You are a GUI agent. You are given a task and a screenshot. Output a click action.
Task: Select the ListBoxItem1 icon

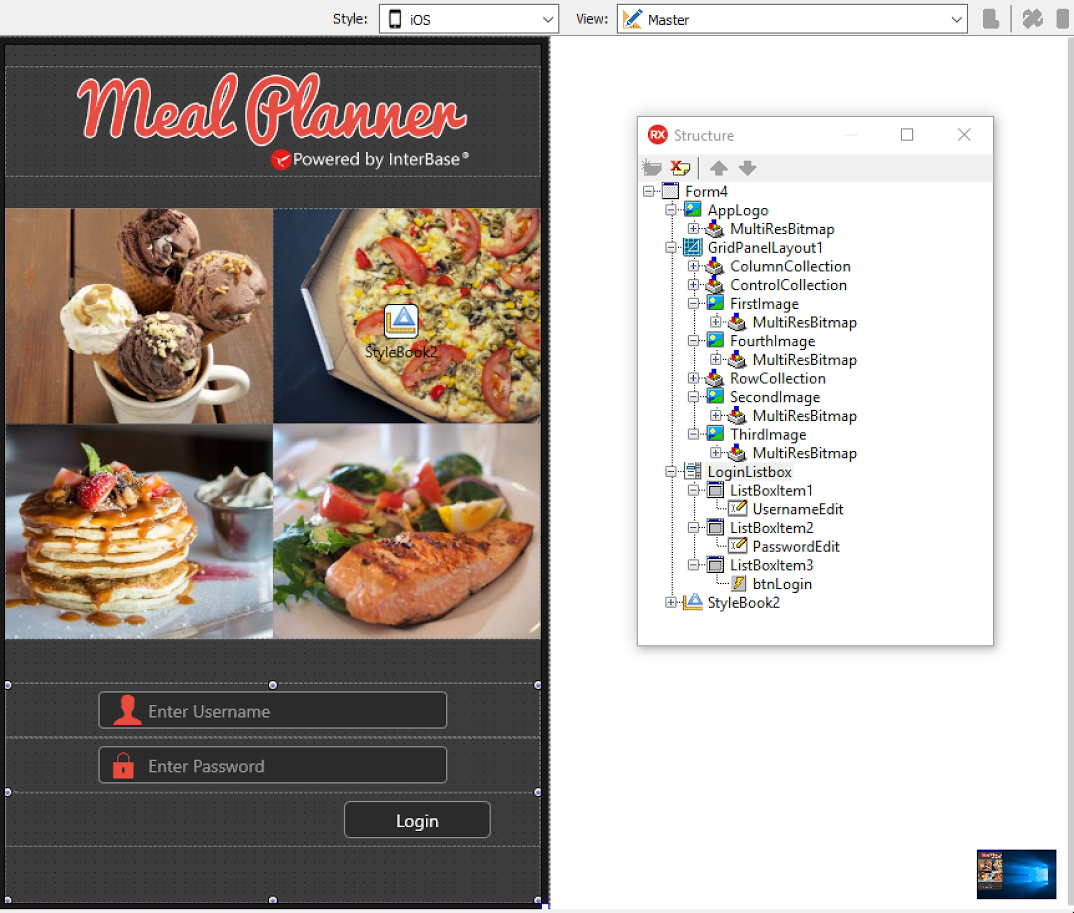point(715,490)
